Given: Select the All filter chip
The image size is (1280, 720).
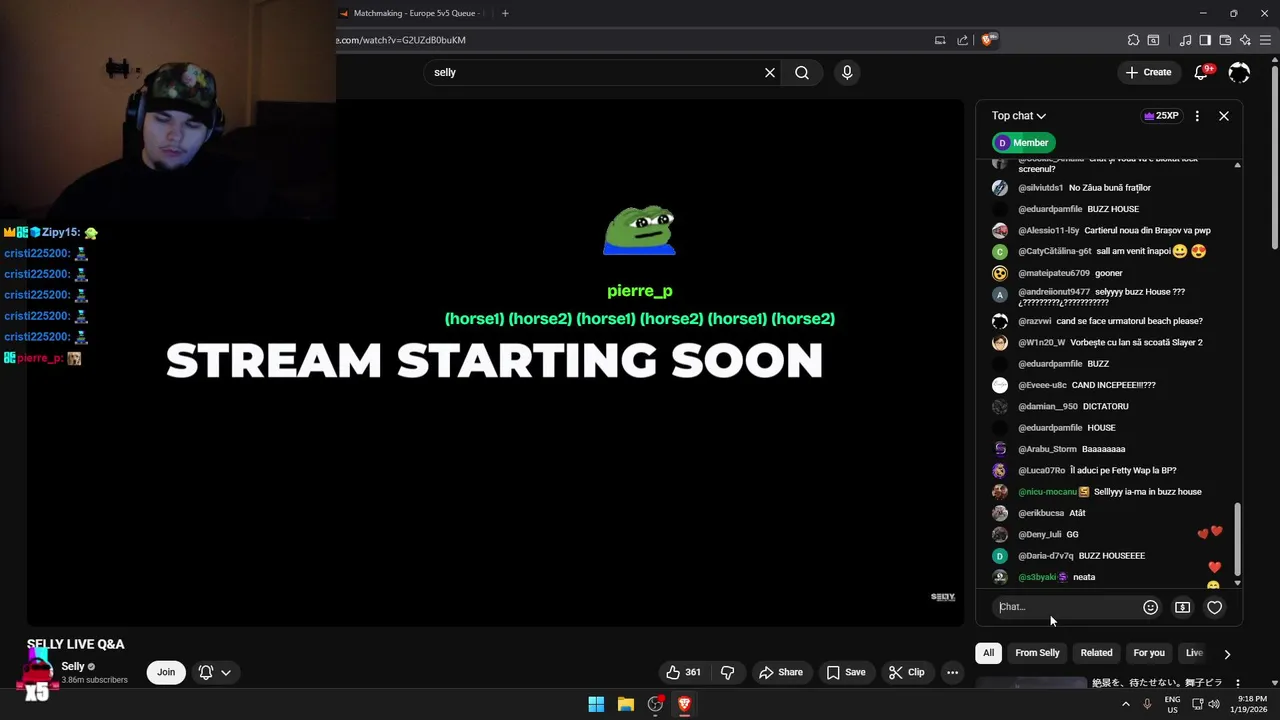Looking at the screenshot, I should pos(988,653).
